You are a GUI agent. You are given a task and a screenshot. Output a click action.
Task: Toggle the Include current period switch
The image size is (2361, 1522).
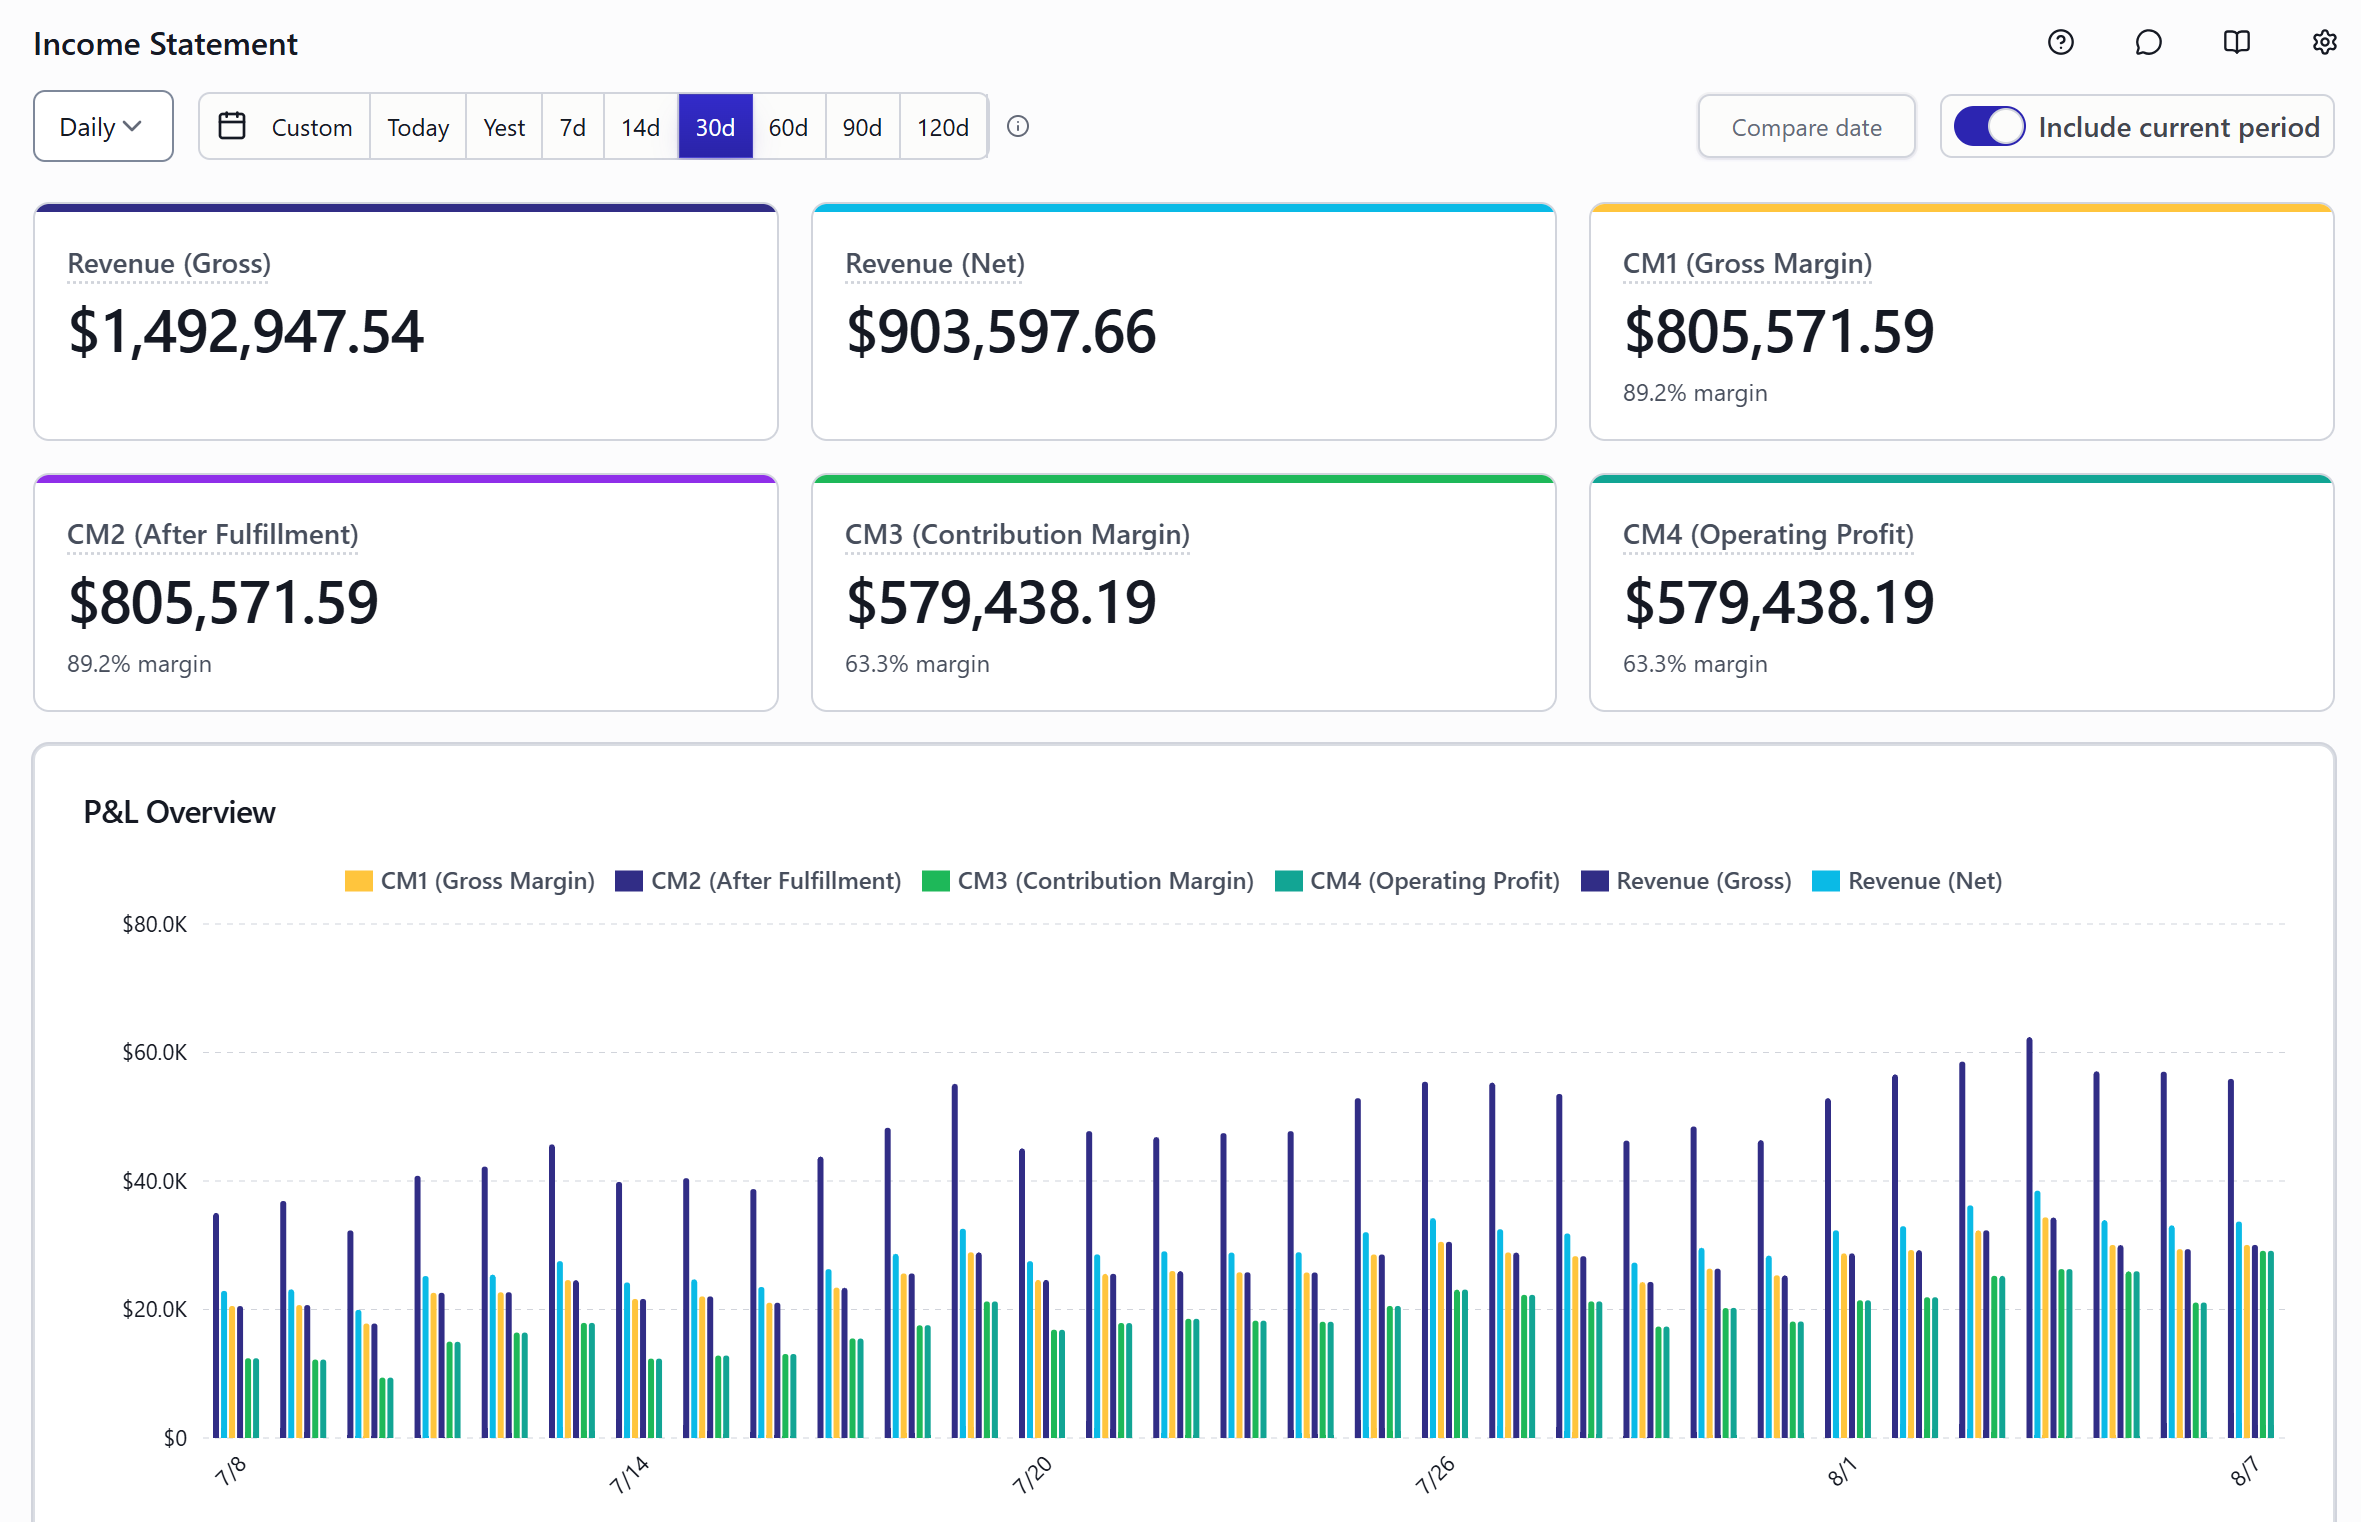point(1989,127)
